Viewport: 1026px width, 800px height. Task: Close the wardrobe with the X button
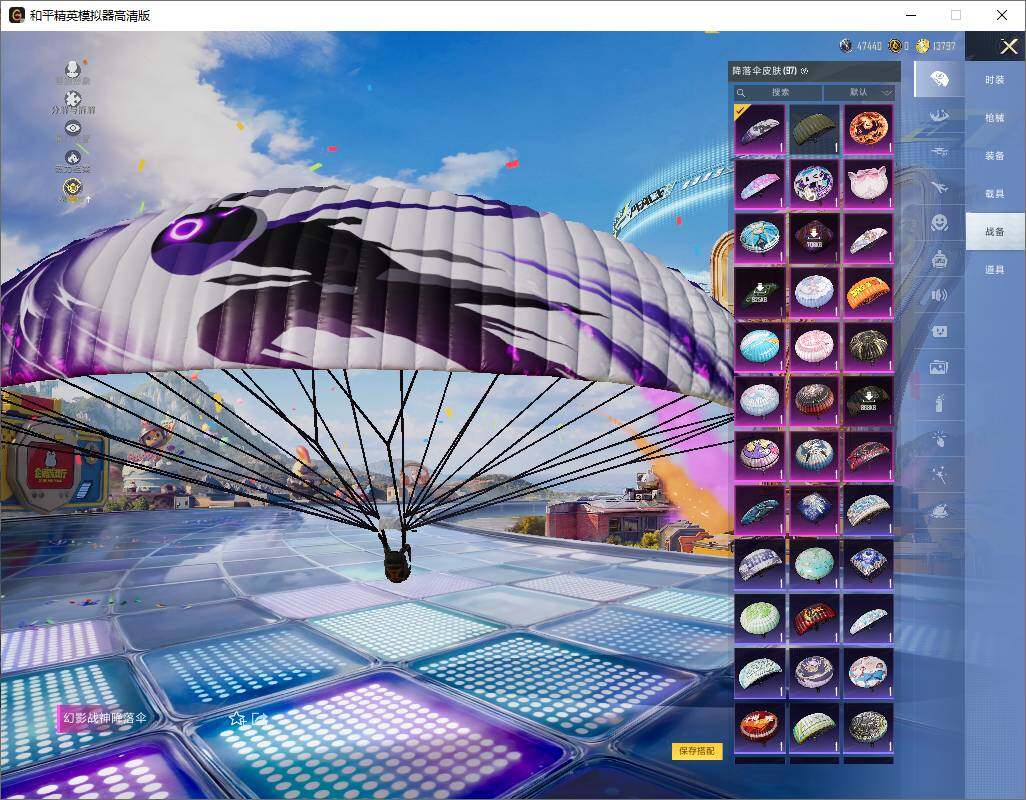click(x=1008, y=46)
